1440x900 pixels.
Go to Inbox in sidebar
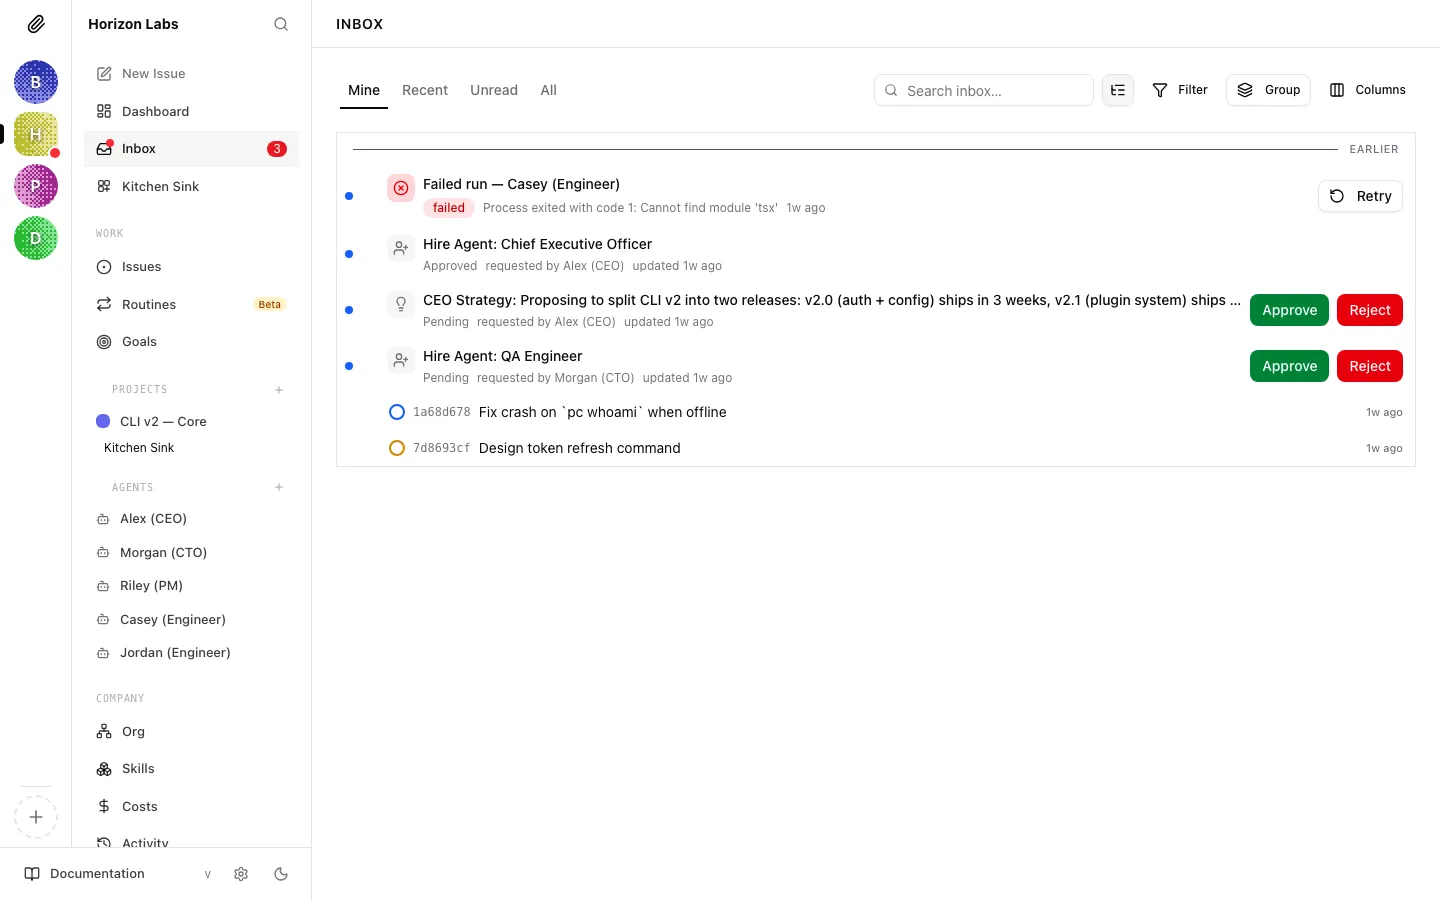[x=191, y=149]
